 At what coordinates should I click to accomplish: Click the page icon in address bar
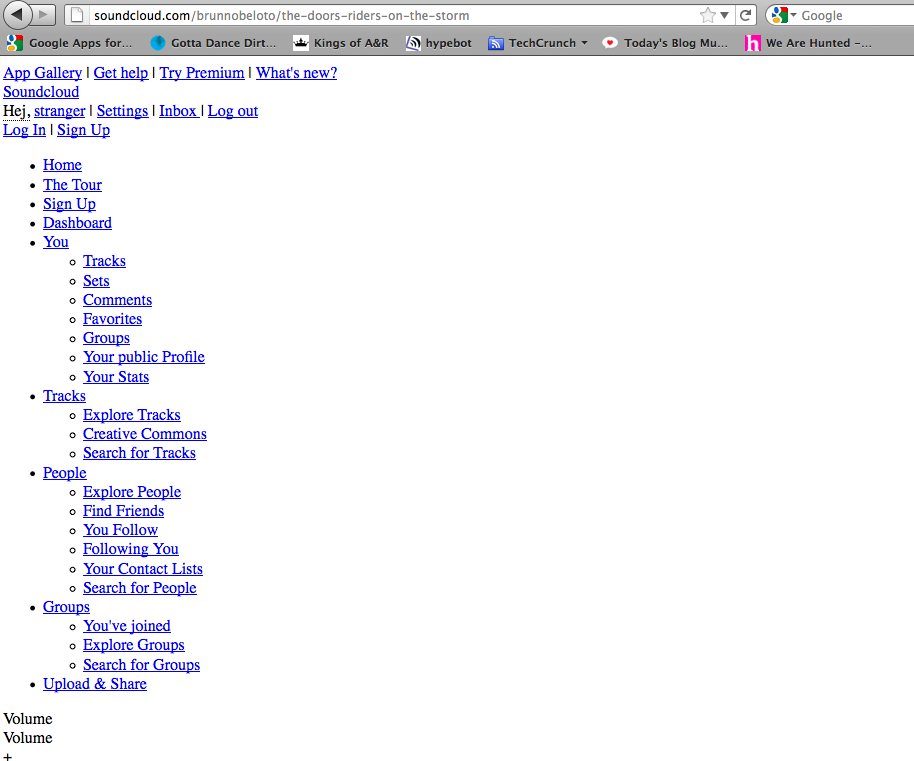click(77, 15)
